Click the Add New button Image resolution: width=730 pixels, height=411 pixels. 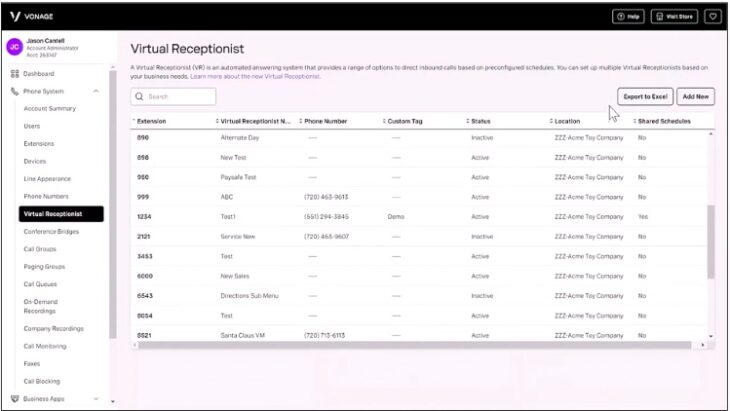tap(695, 97)
